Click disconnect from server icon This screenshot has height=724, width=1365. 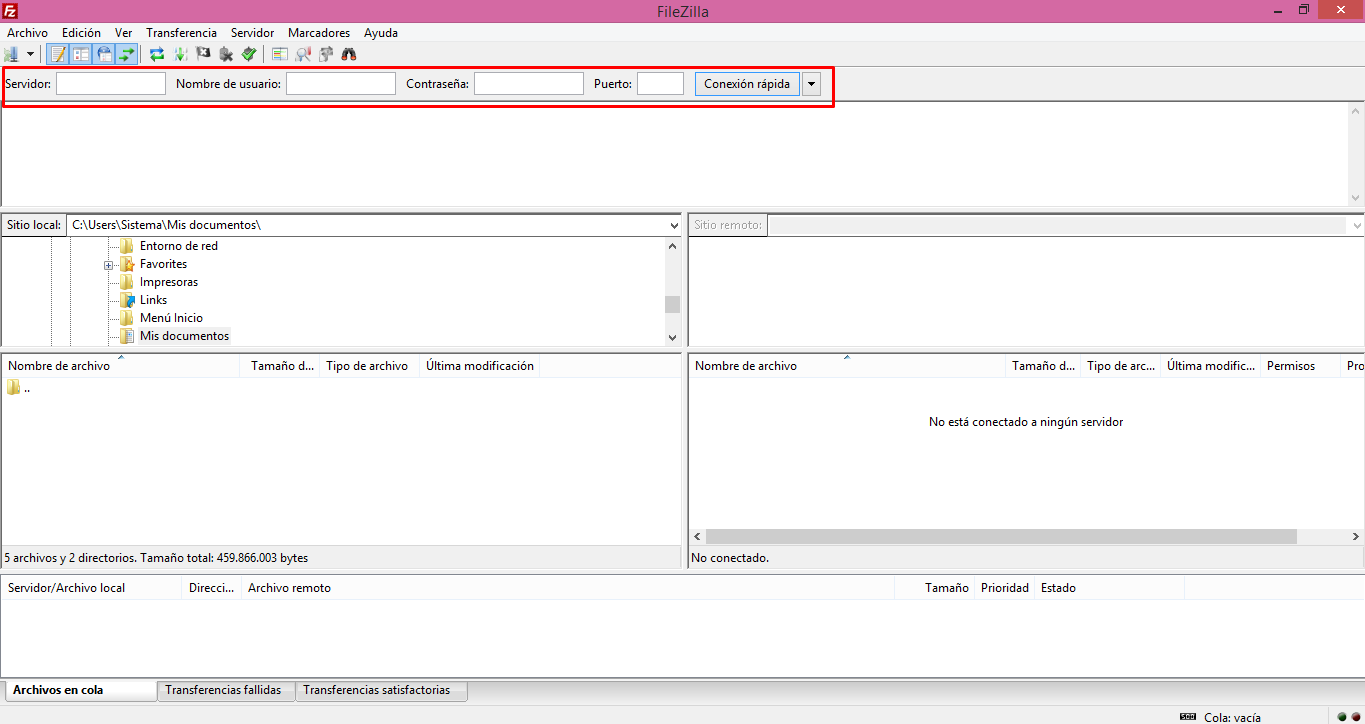[226, 54]
